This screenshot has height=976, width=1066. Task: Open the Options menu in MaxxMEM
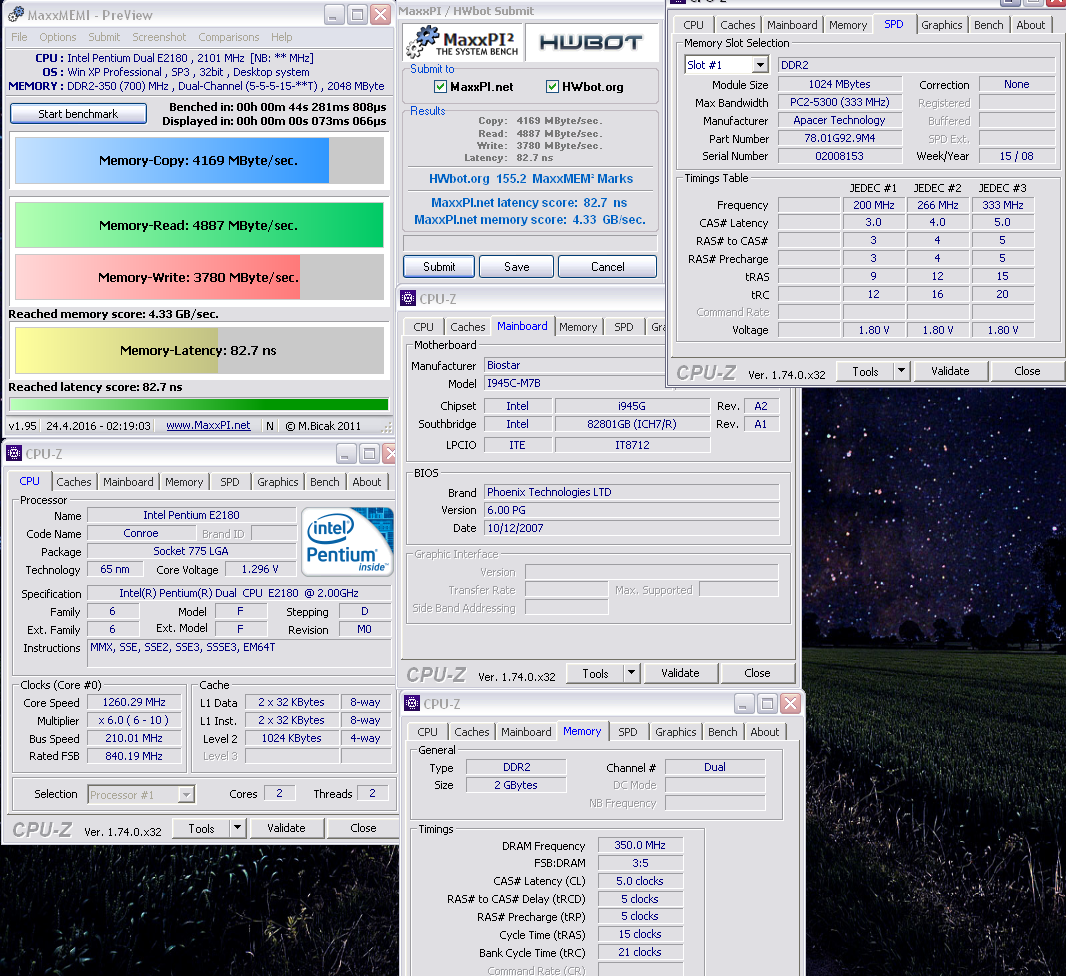click(58, 37)
